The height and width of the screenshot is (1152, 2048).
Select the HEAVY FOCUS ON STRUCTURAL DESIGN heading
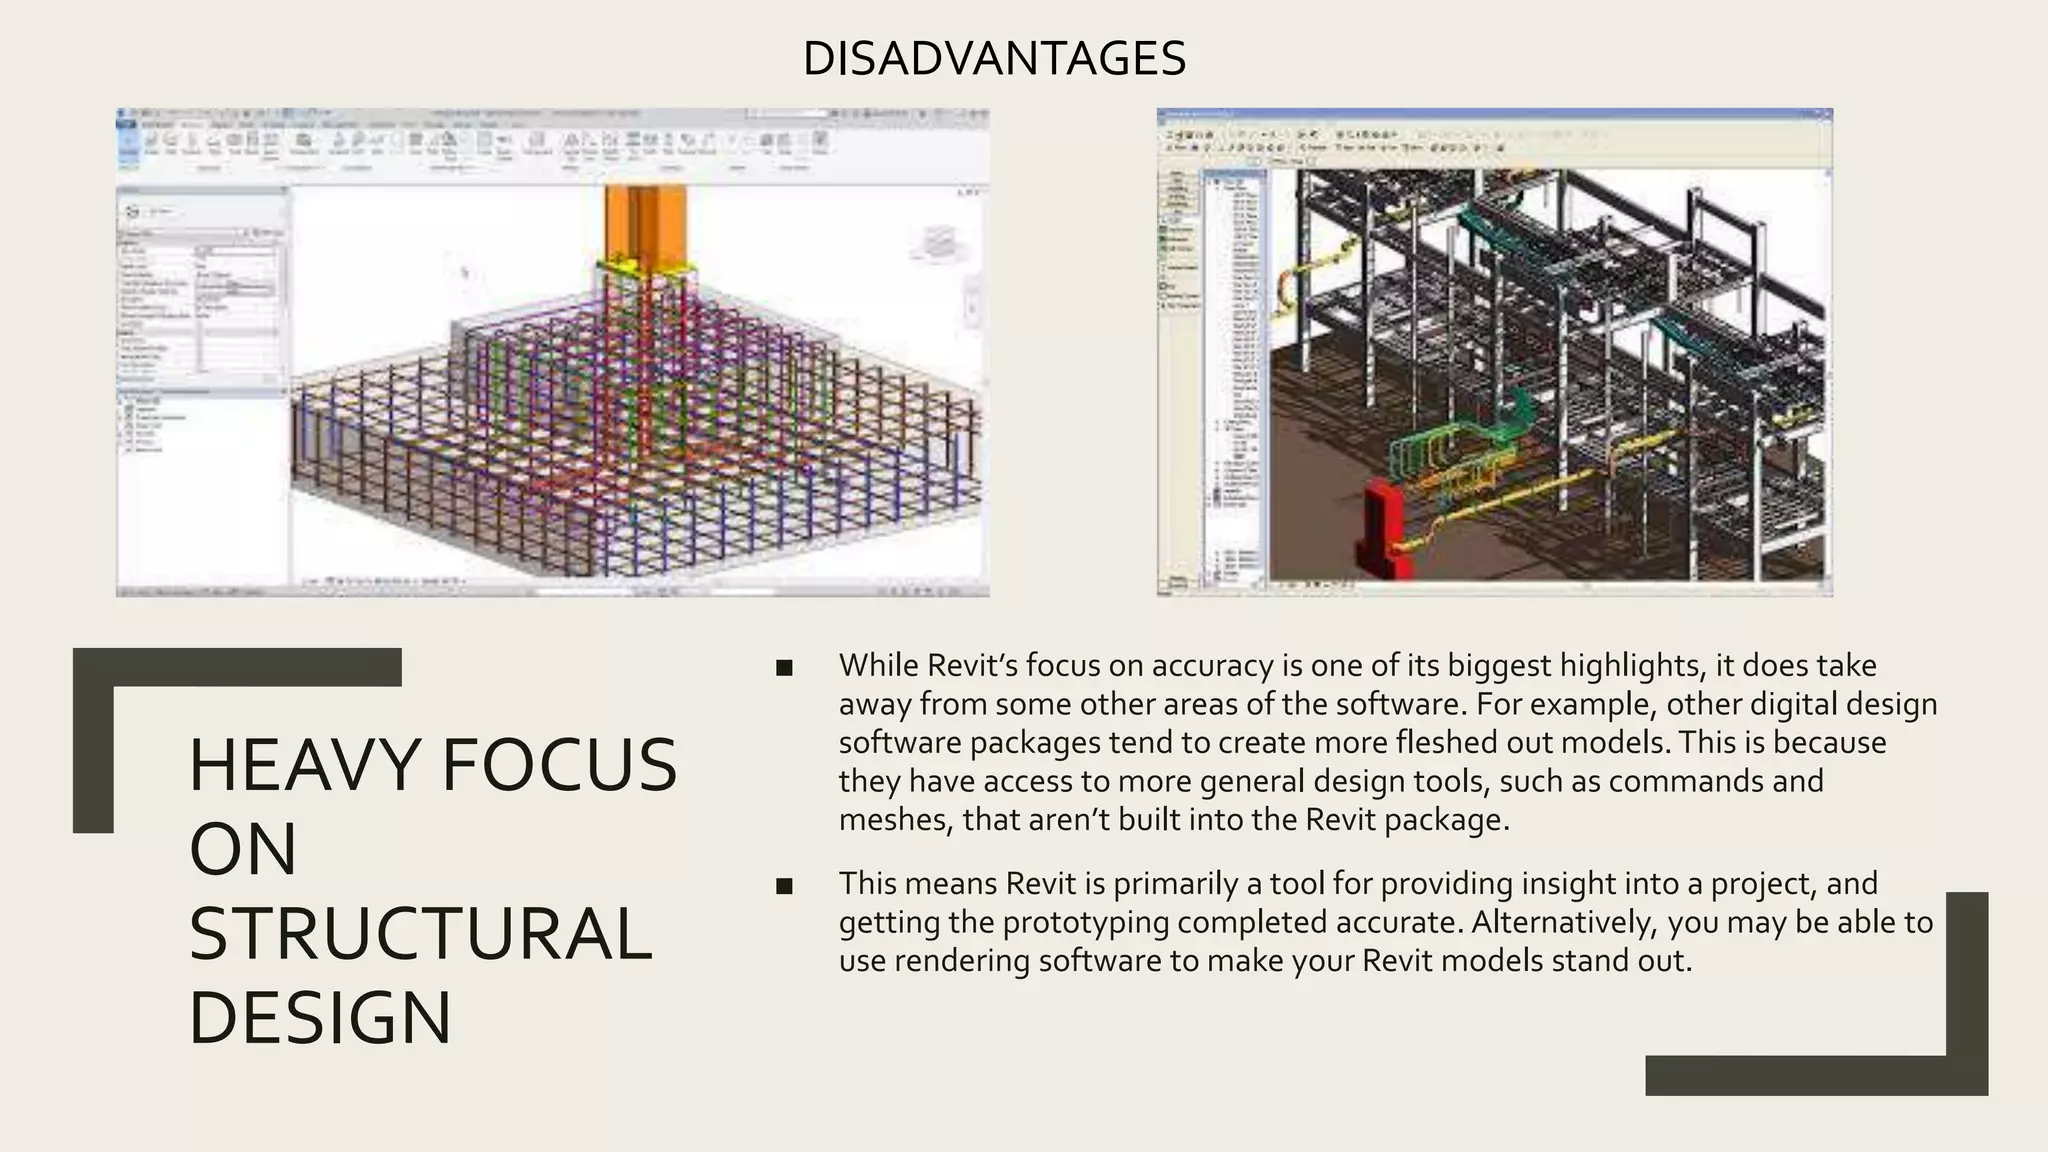(432, 890)
